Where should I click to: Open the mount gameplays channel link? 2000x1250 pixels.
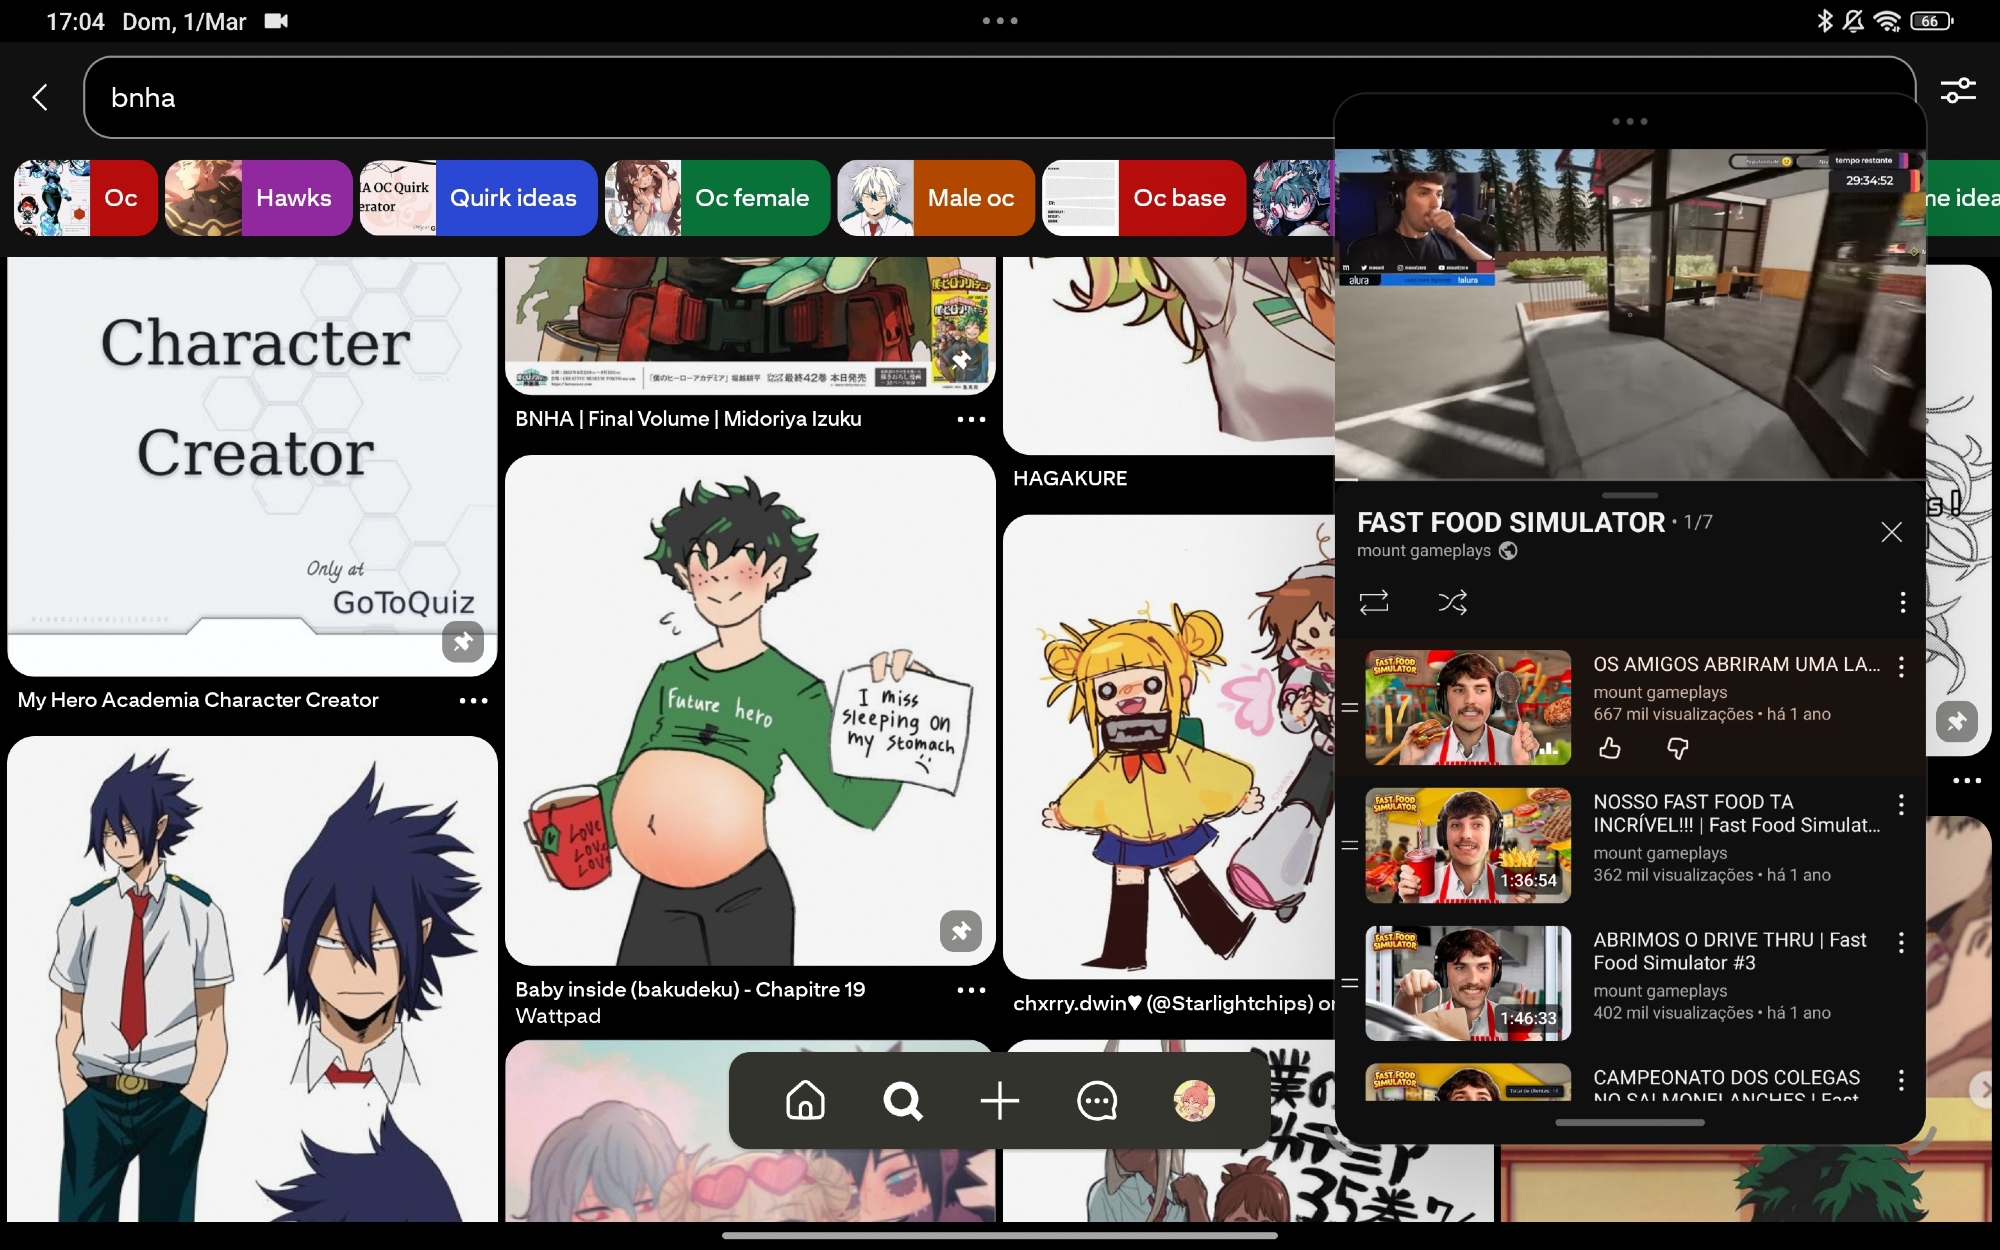pos(1423,551)
